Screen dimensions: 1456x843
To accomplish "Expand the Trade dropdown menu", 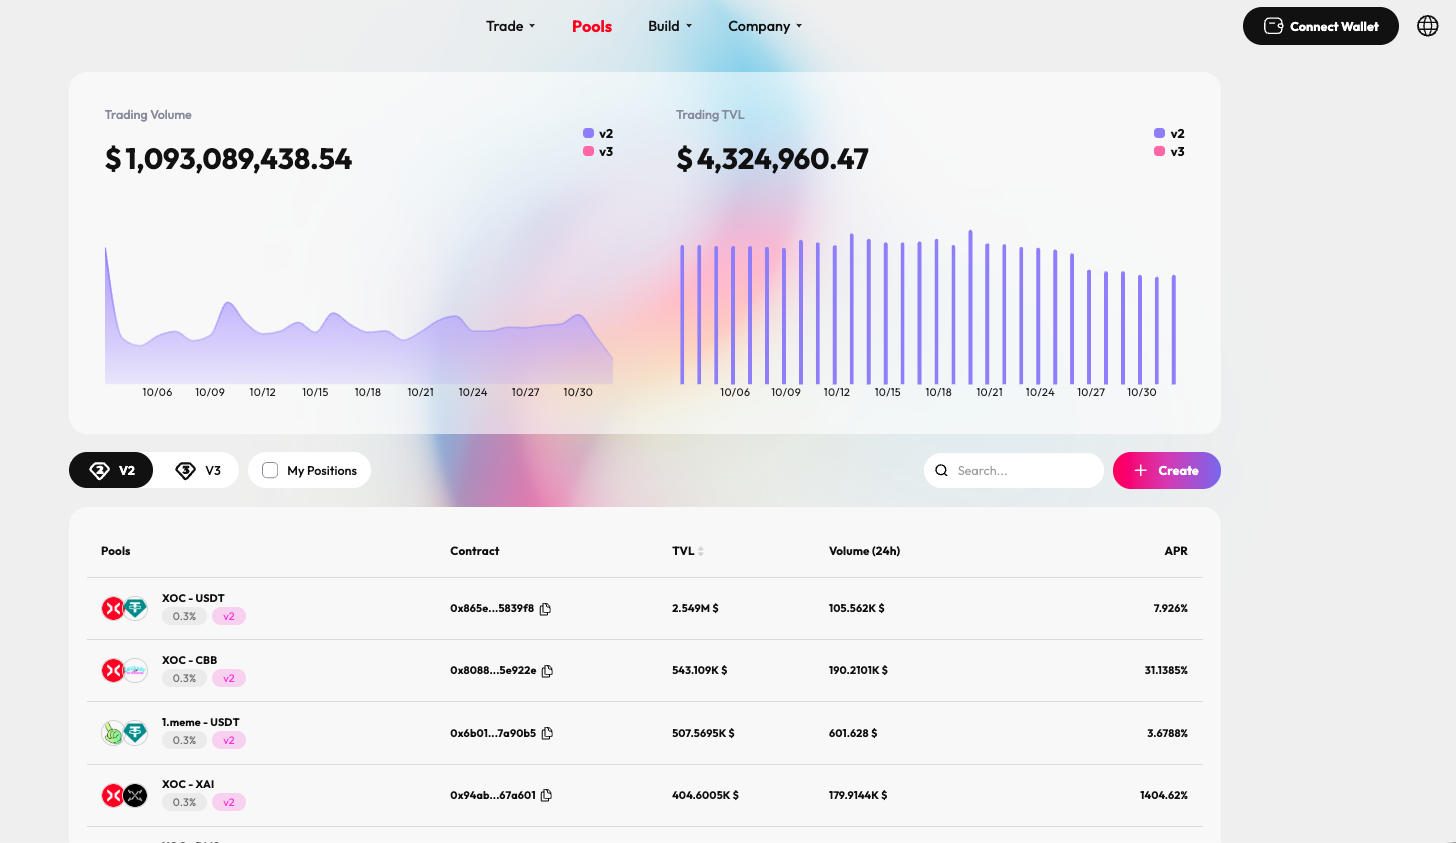I will (x=510, y=26).
